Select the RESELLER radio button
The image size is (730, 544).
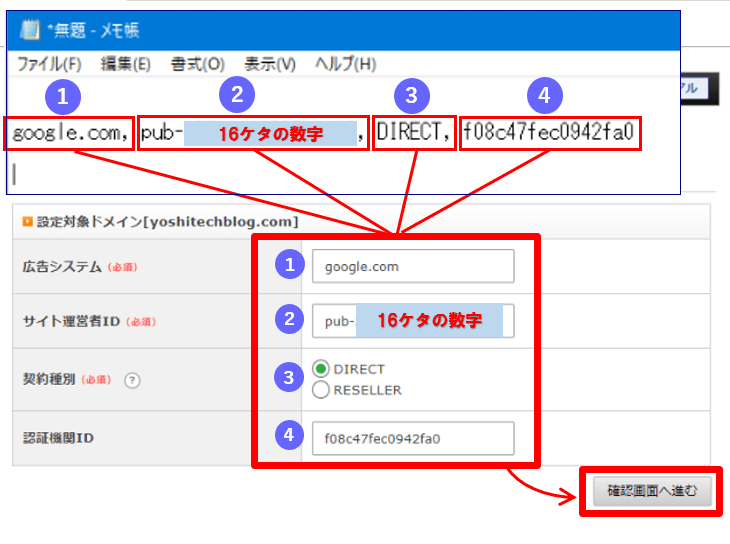click(x=321, y=390)
